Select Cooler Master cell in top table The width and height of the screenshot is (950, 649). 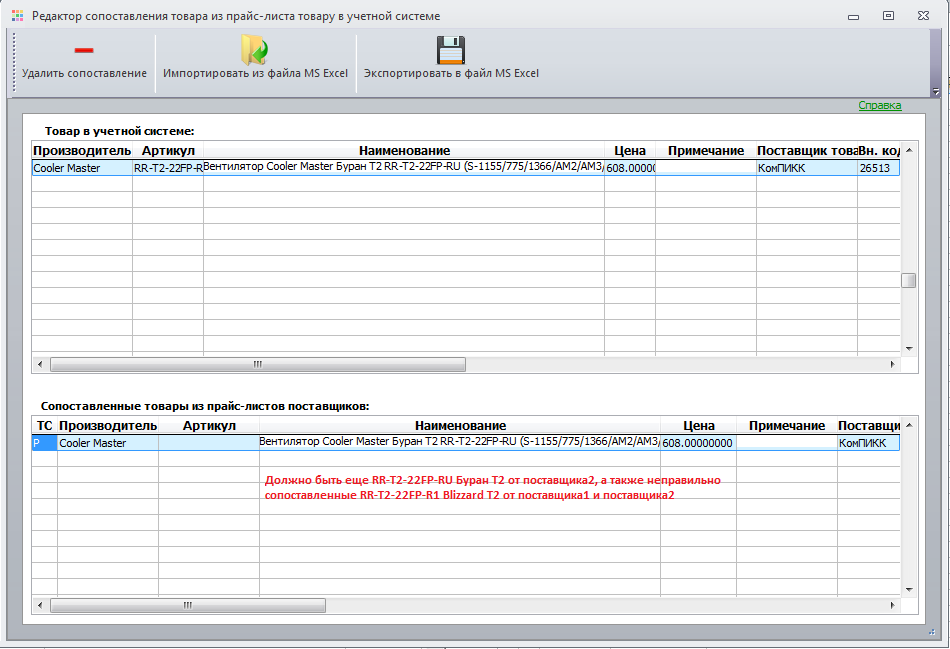point(82,168)
